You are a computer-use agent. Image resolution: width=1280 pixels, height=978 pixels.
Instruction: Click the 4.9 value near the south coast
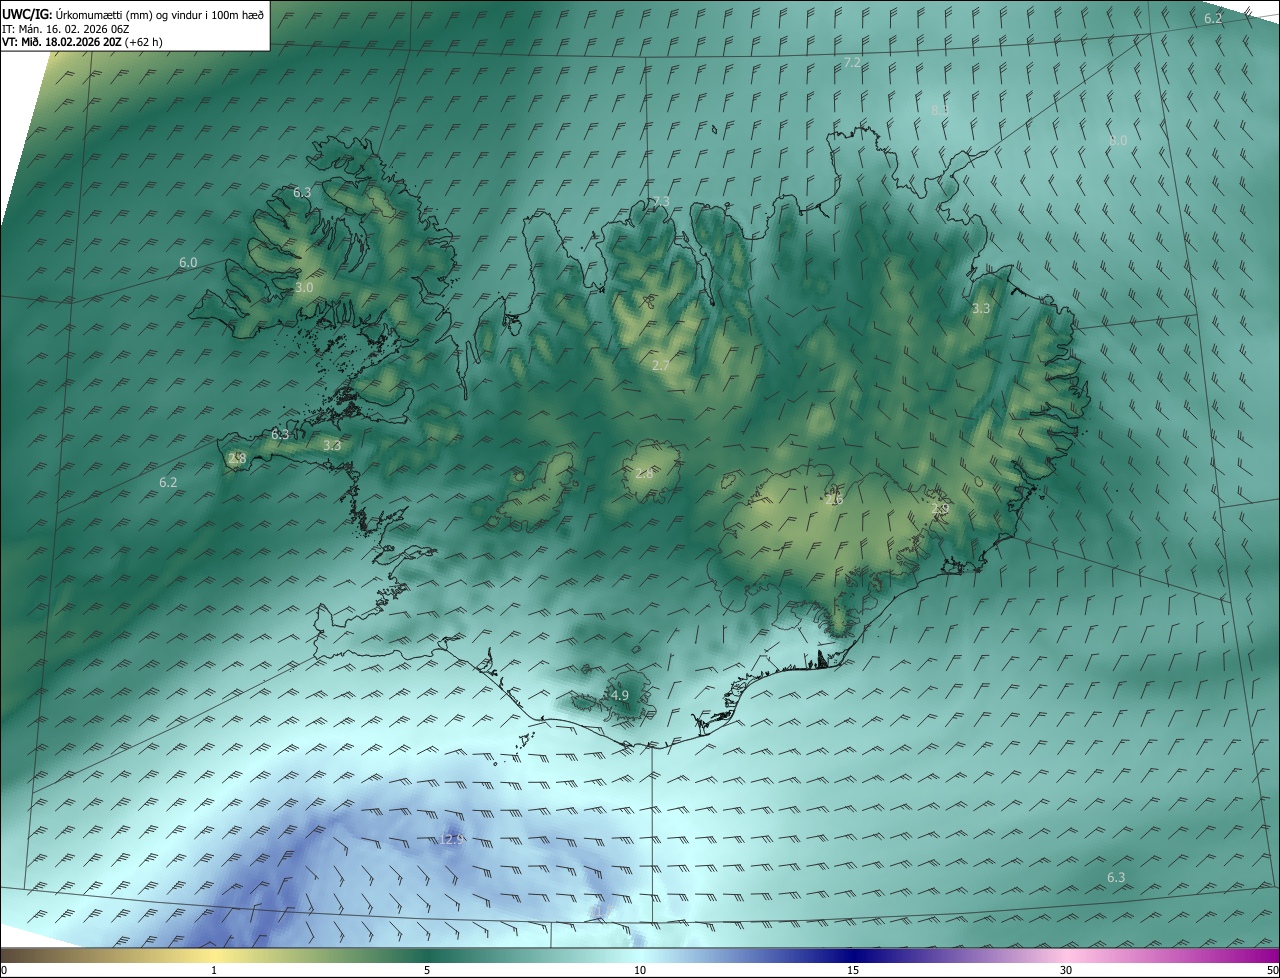point(620,696)
